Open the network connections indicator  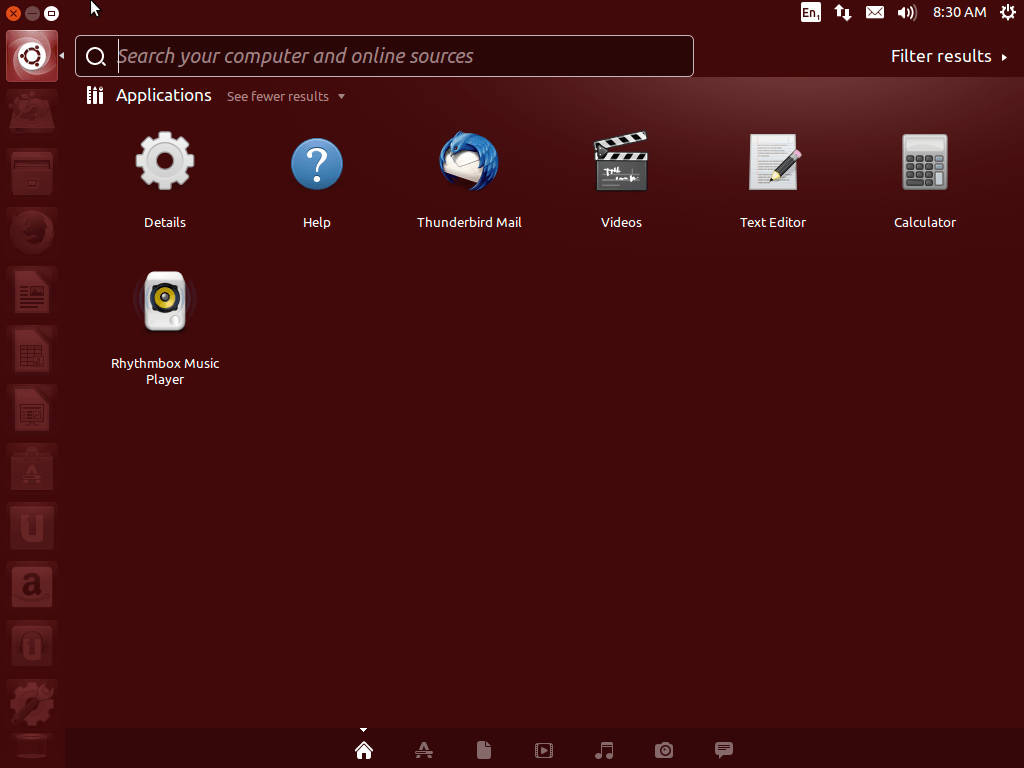[842, 12]
